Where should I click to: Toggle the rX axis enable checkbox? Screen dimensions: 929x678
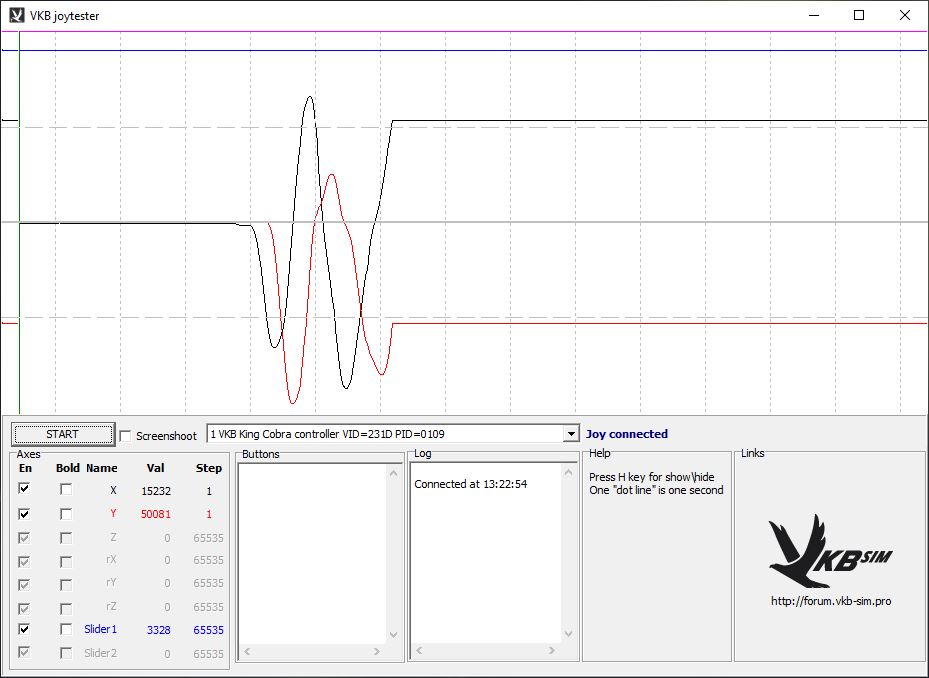click(24, 561)
